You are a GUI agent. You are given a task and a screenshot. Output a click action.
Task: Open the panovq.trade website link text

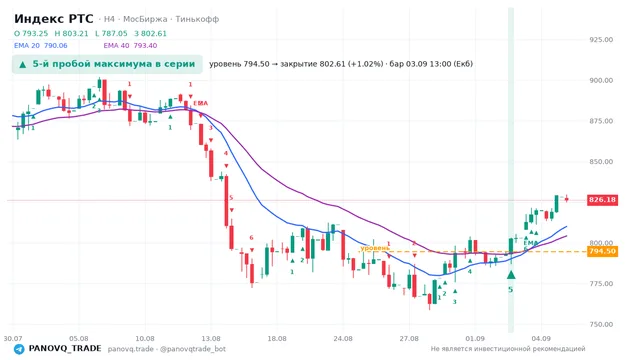131,349
